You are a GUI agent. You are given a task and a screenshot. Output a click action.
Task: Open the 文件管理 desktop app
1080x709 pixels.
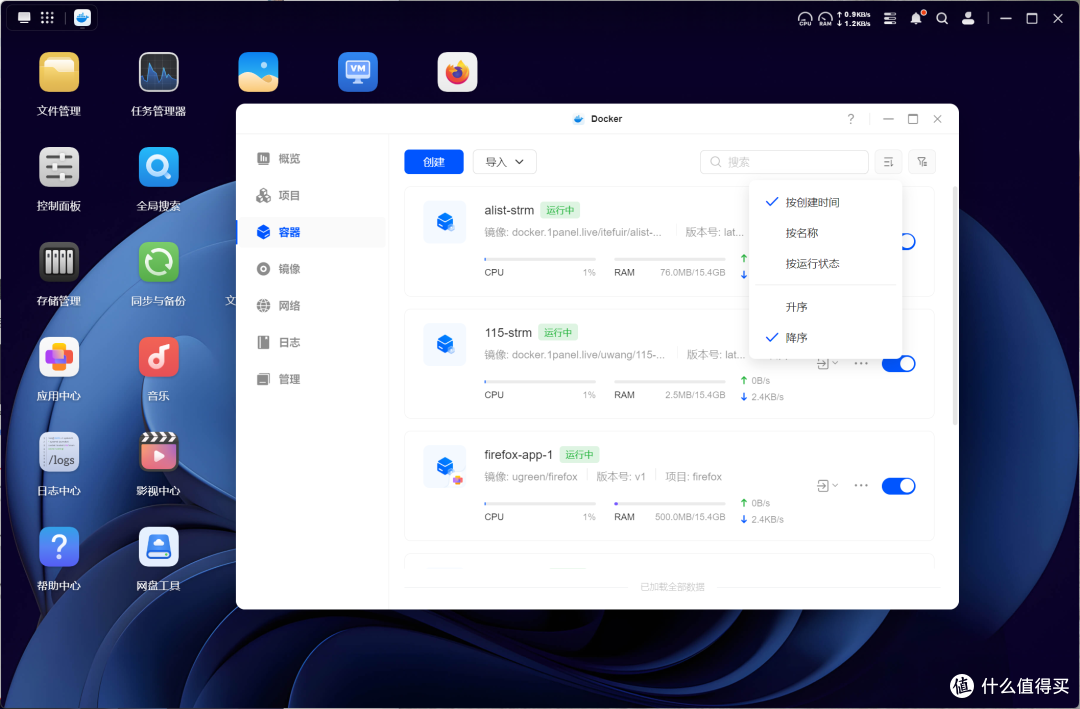point(59,72)
